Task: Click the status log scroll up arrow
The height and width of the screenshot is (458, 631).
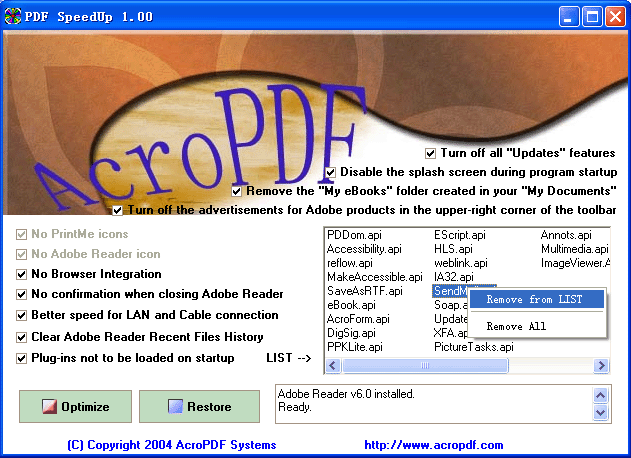Action: [x=600, y=395]
